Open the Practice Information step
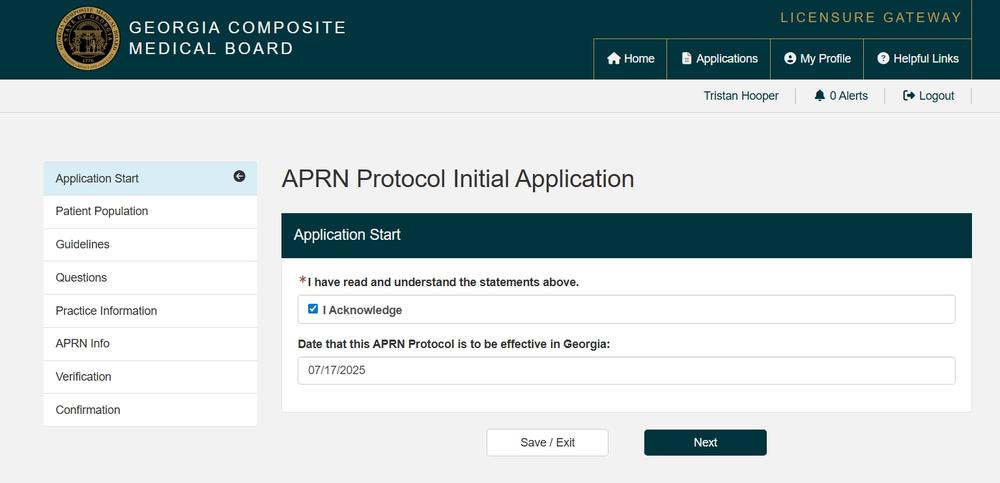This screenshot has width=1000, height=483. click(151, 311)
